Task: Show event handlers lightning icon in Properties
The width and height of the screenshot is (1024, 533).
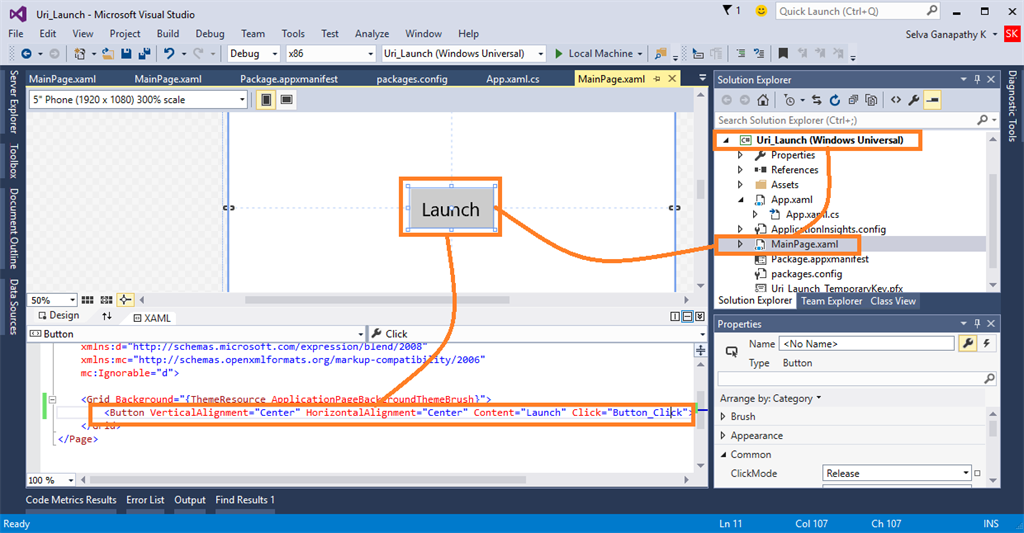Action: 988,343
